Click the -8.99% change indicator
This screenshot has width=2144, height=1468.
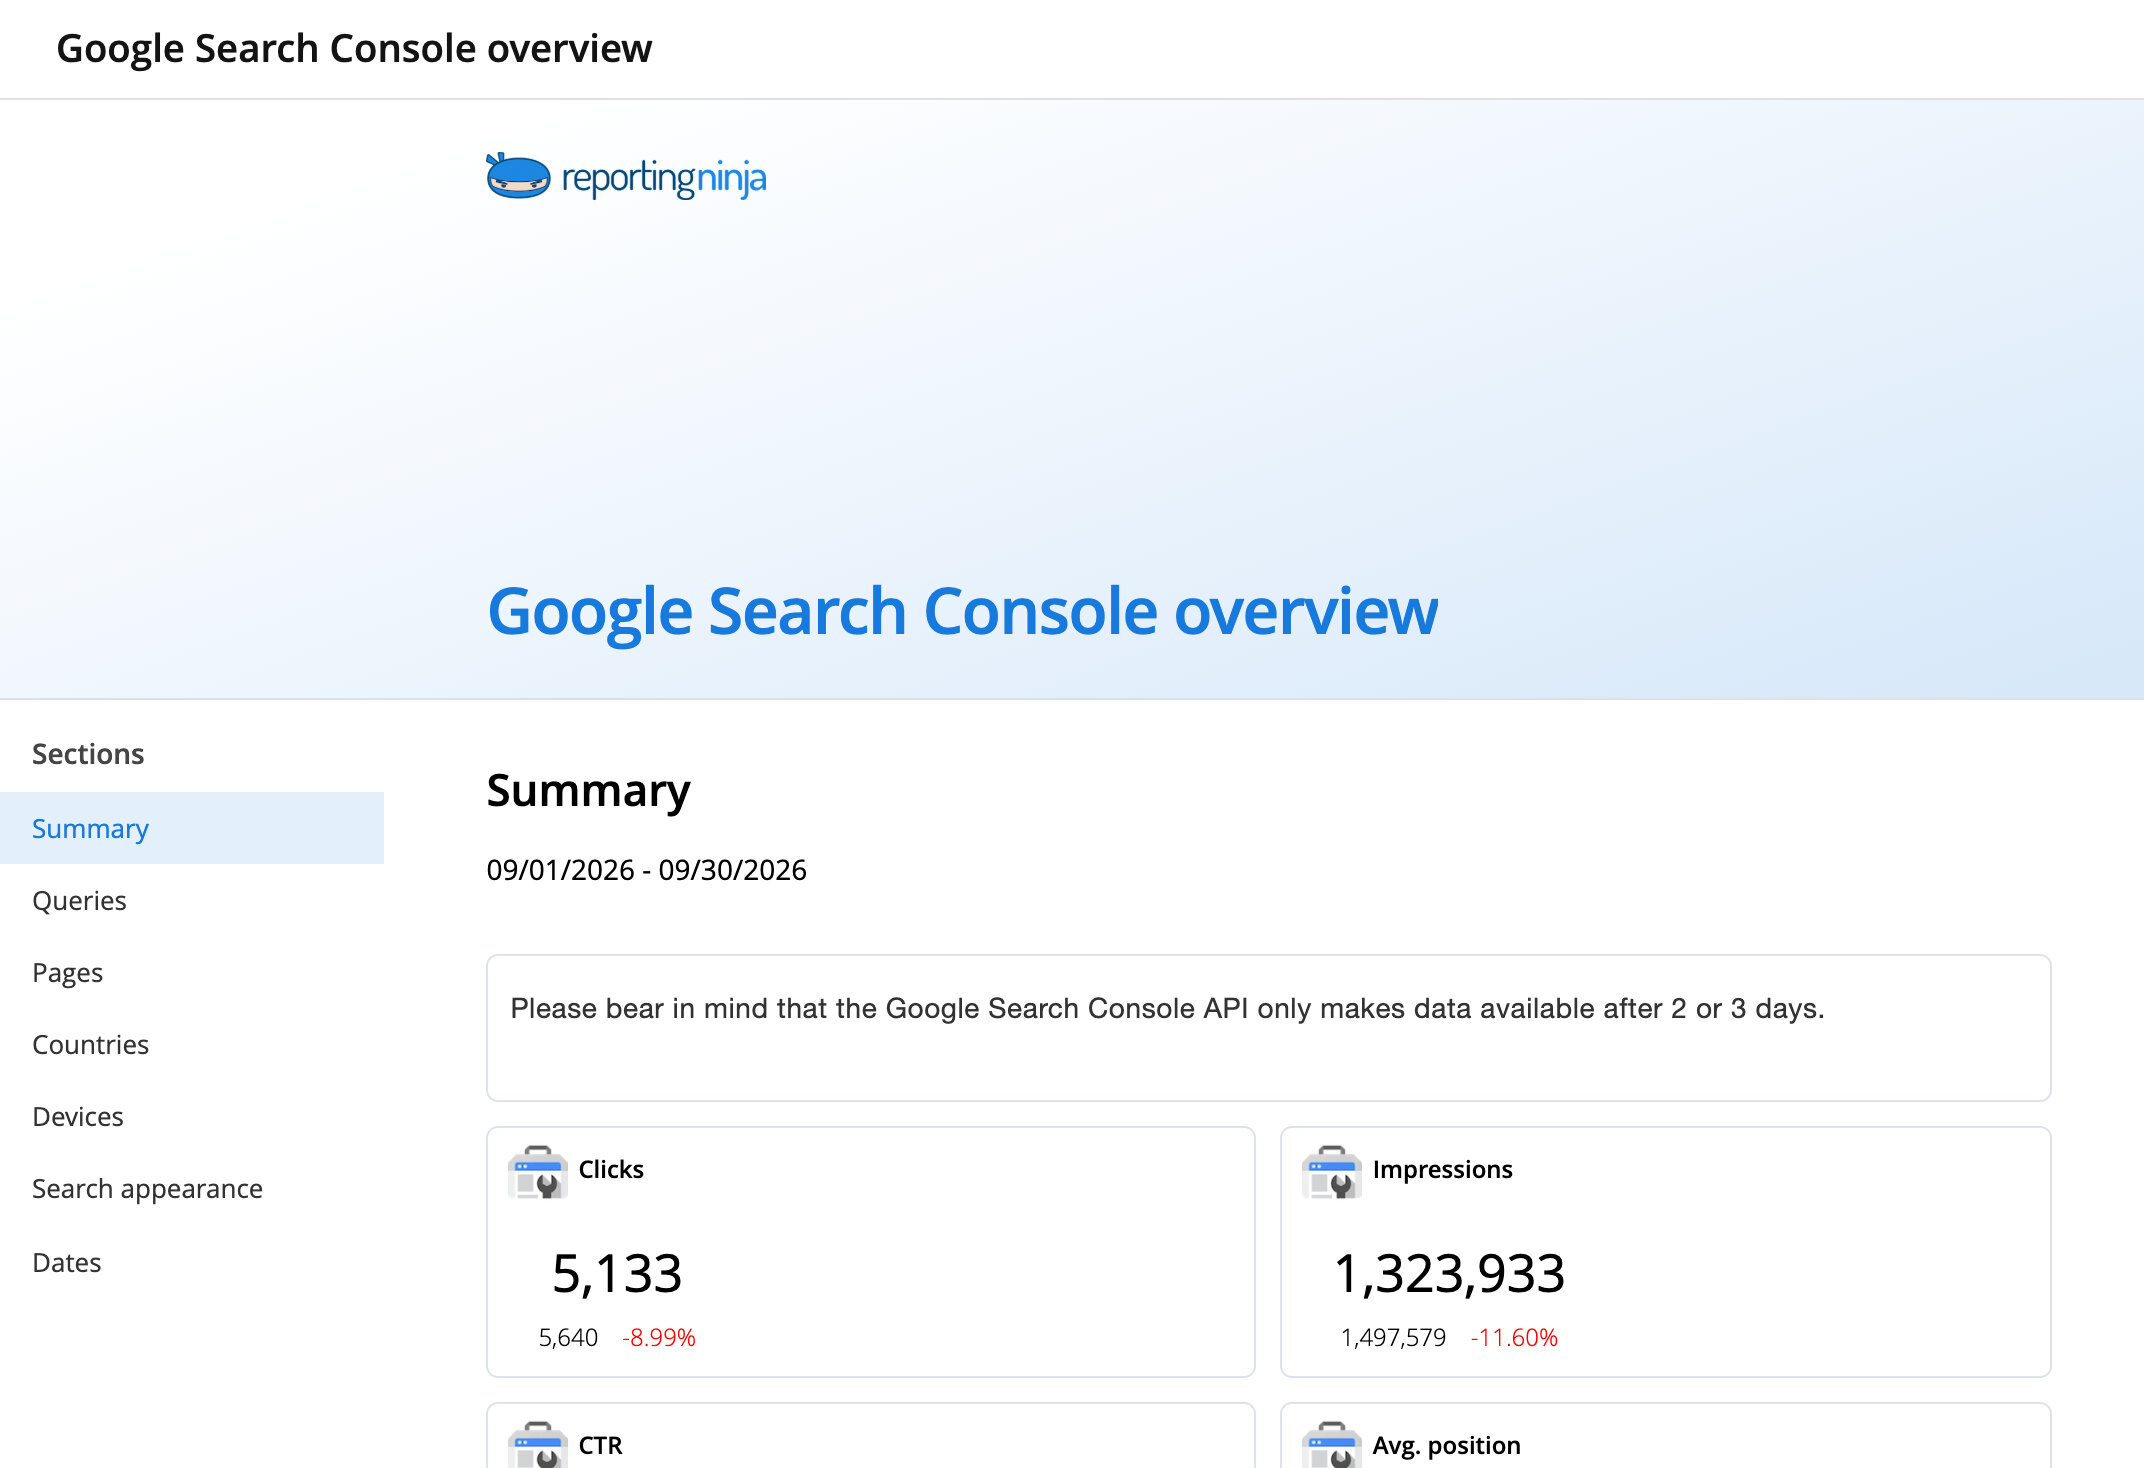click(658, 1337)
